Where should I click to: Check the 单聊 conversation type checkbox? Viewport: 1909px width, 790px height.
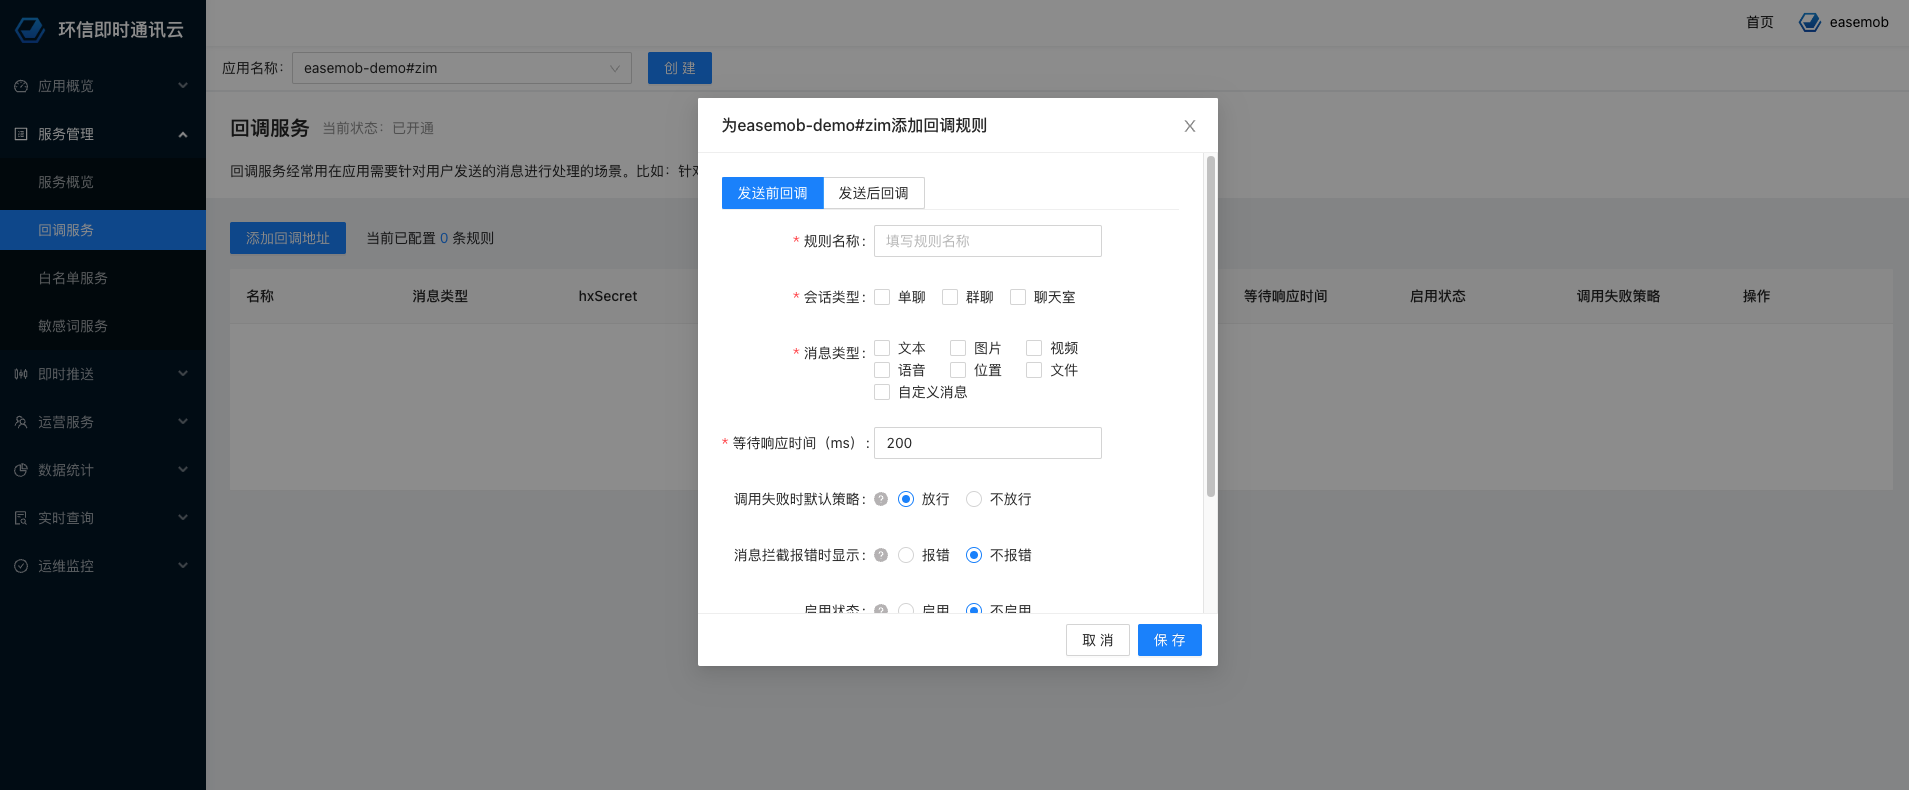coord(882,297)
